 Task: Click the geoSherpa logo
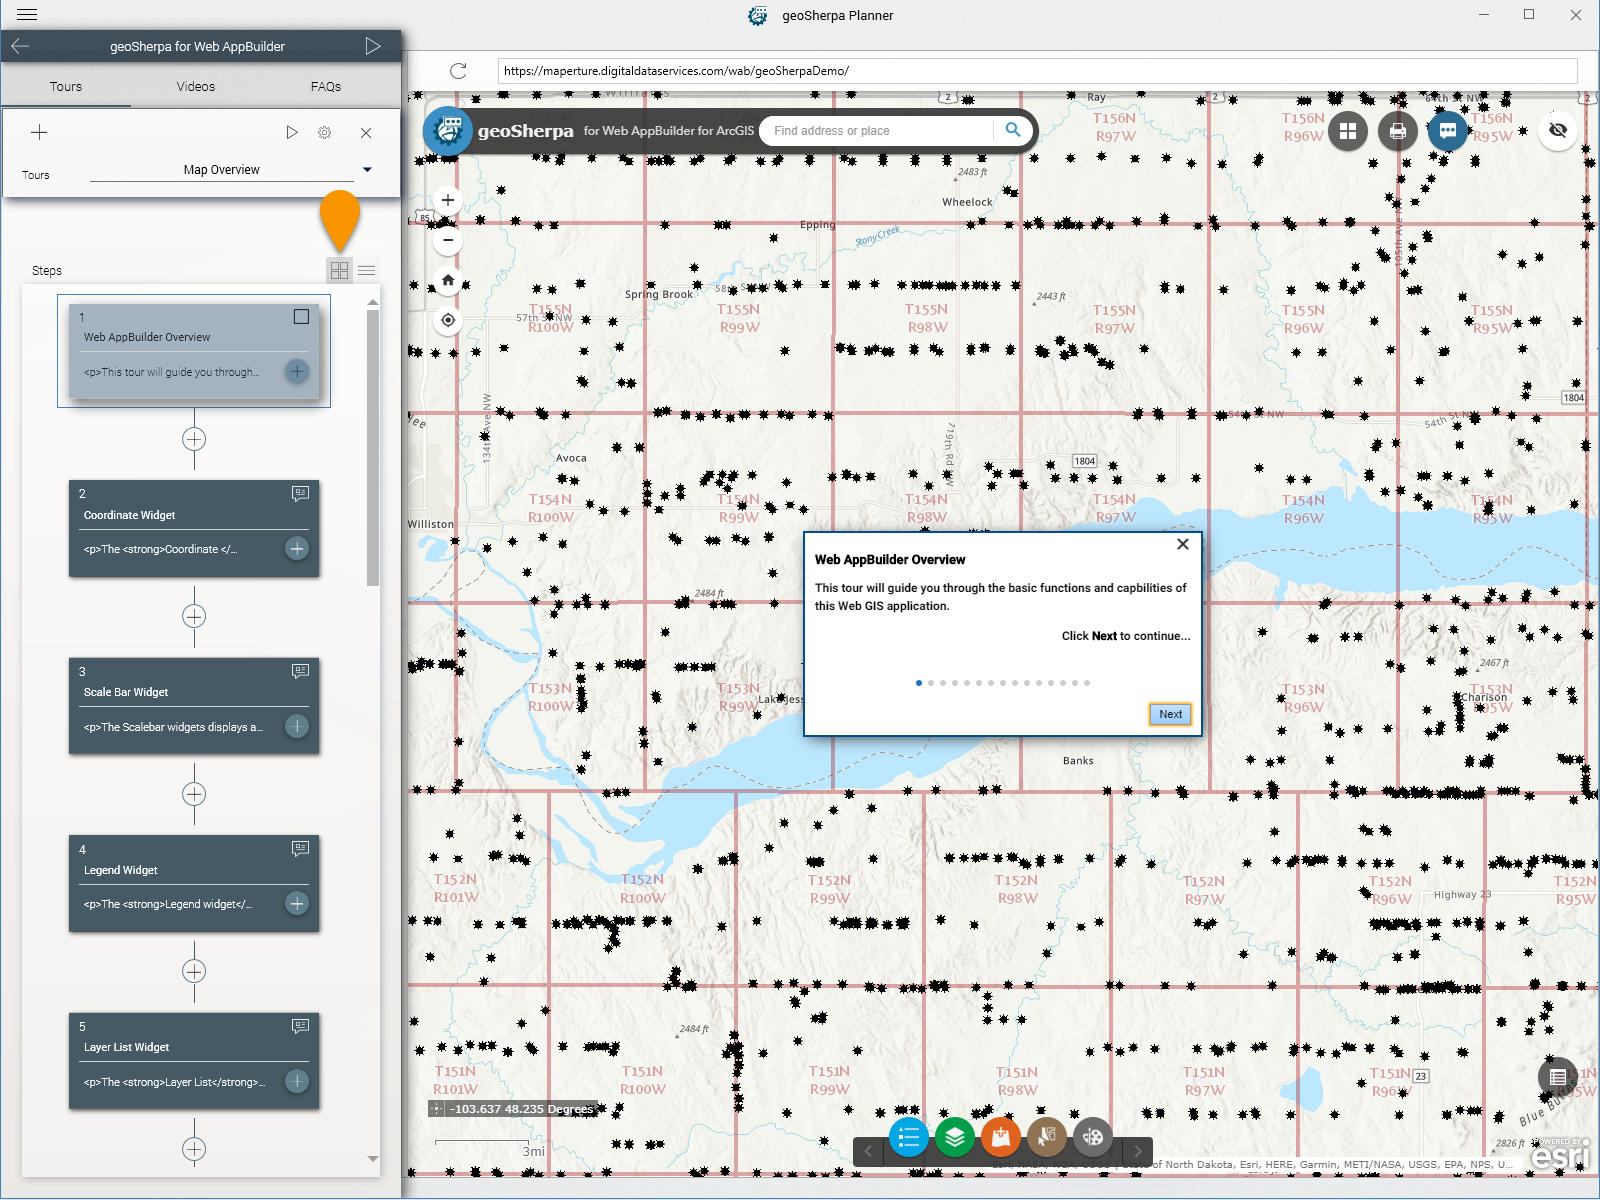448,131
